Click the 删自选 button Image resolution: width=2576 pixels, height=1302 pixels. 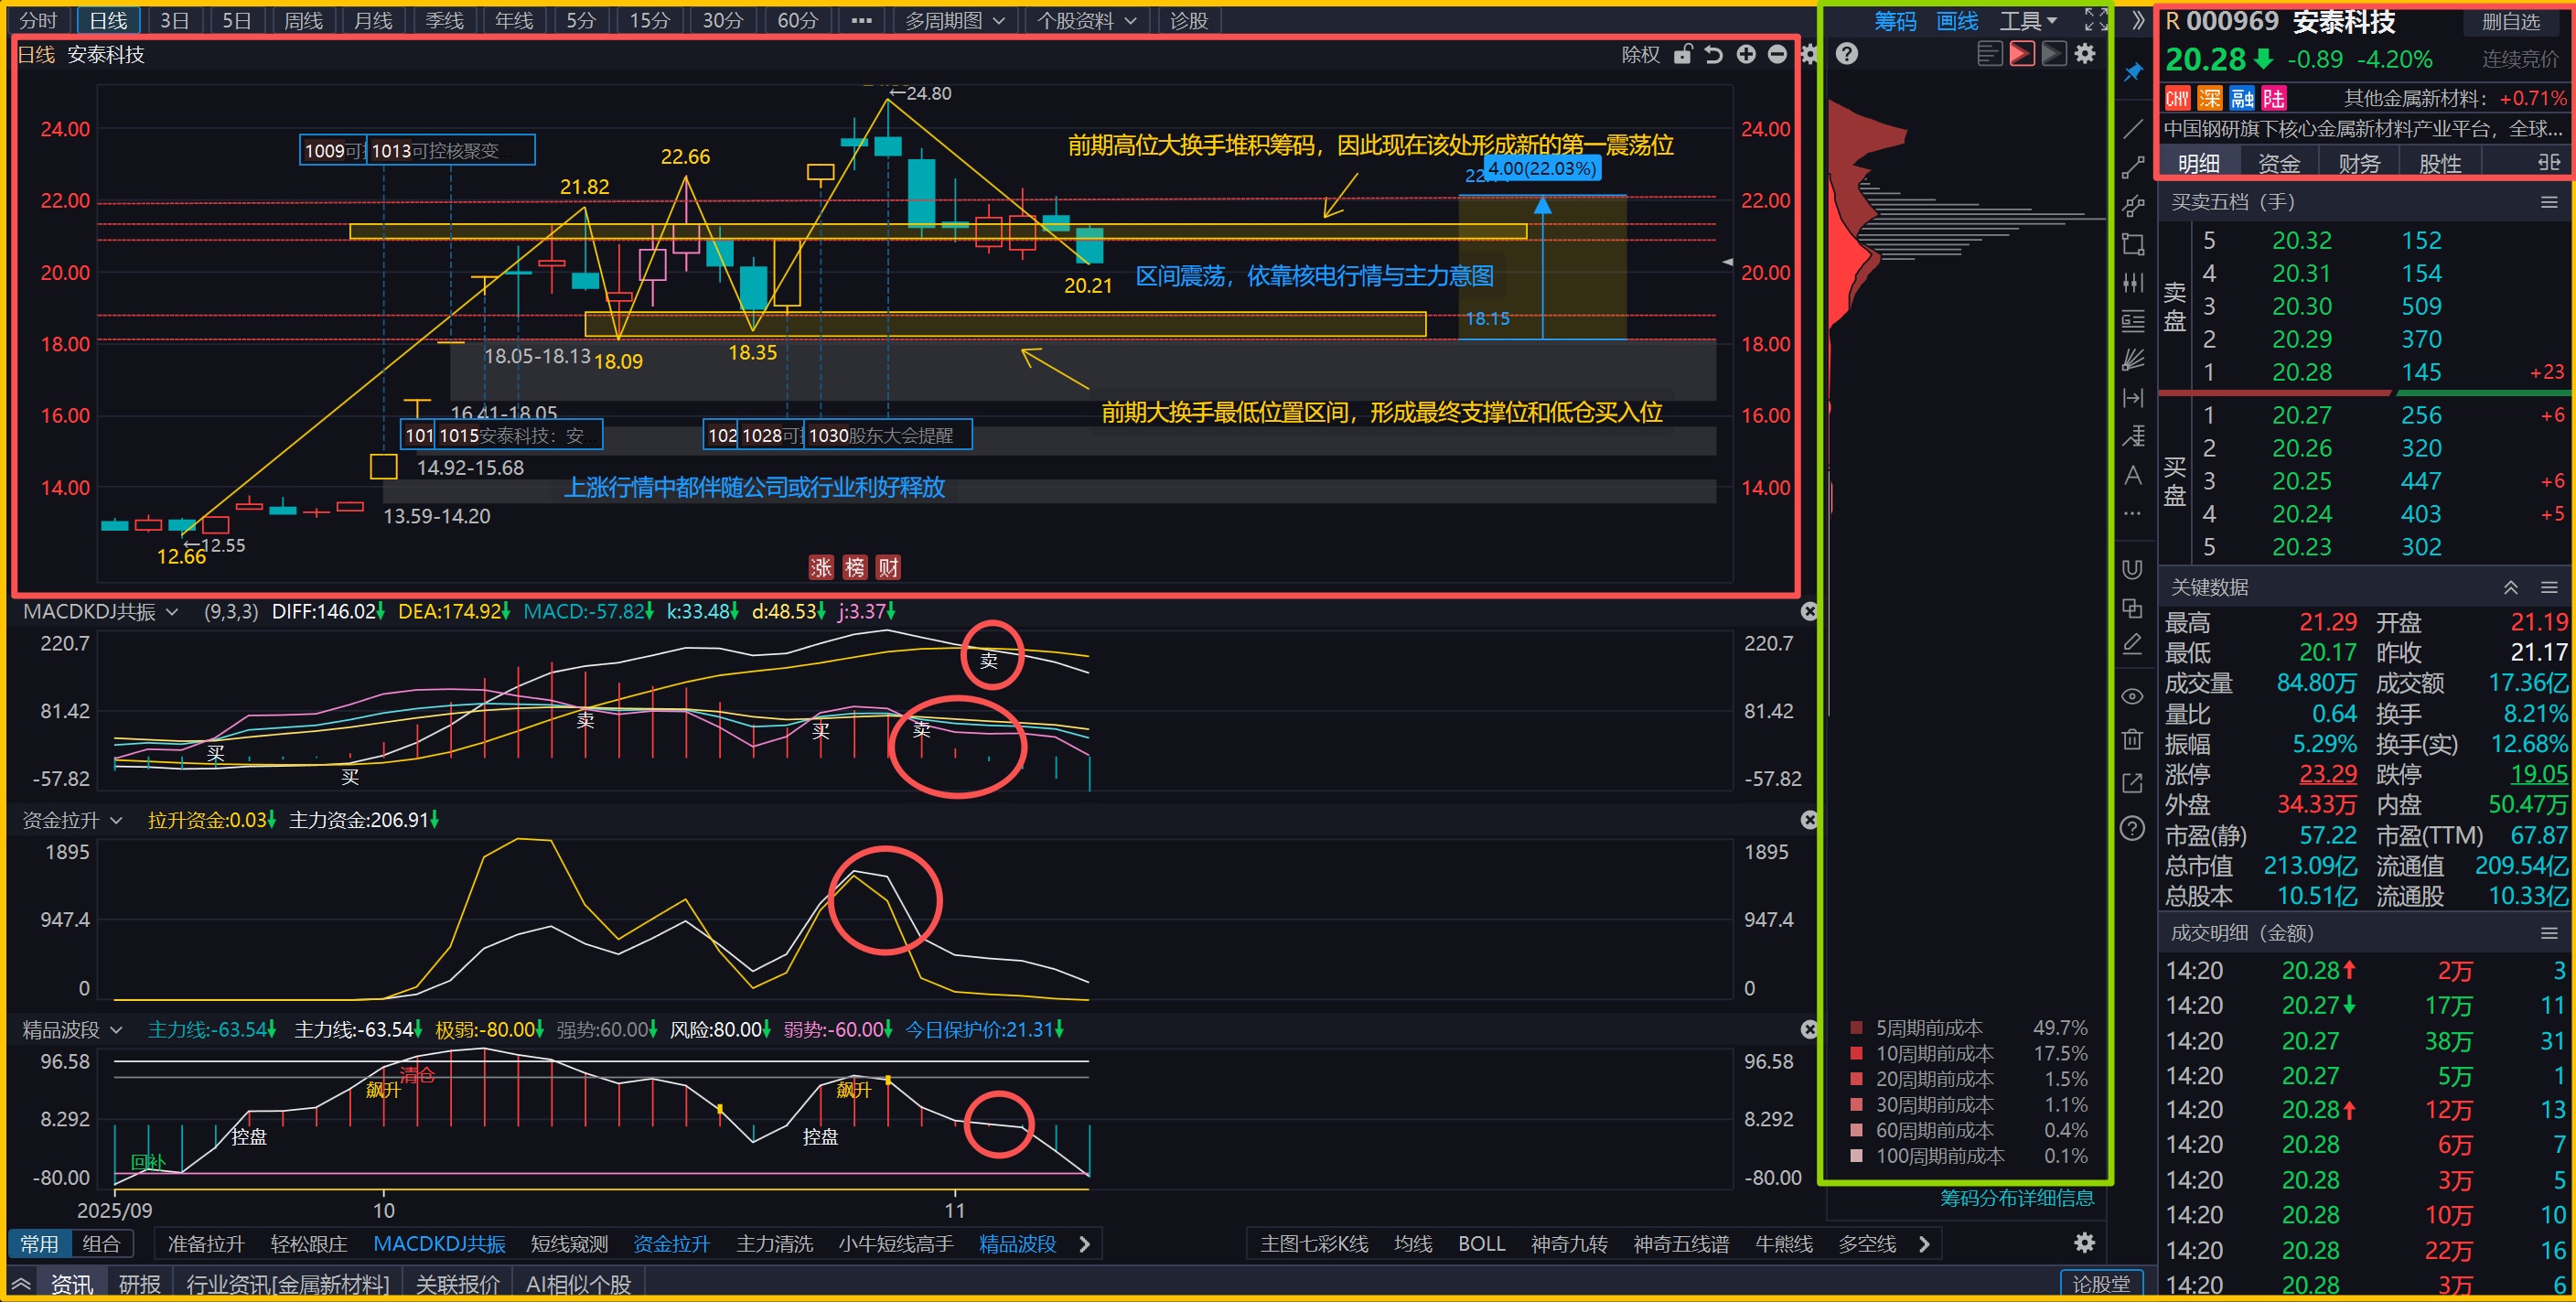coord(2510,22)
